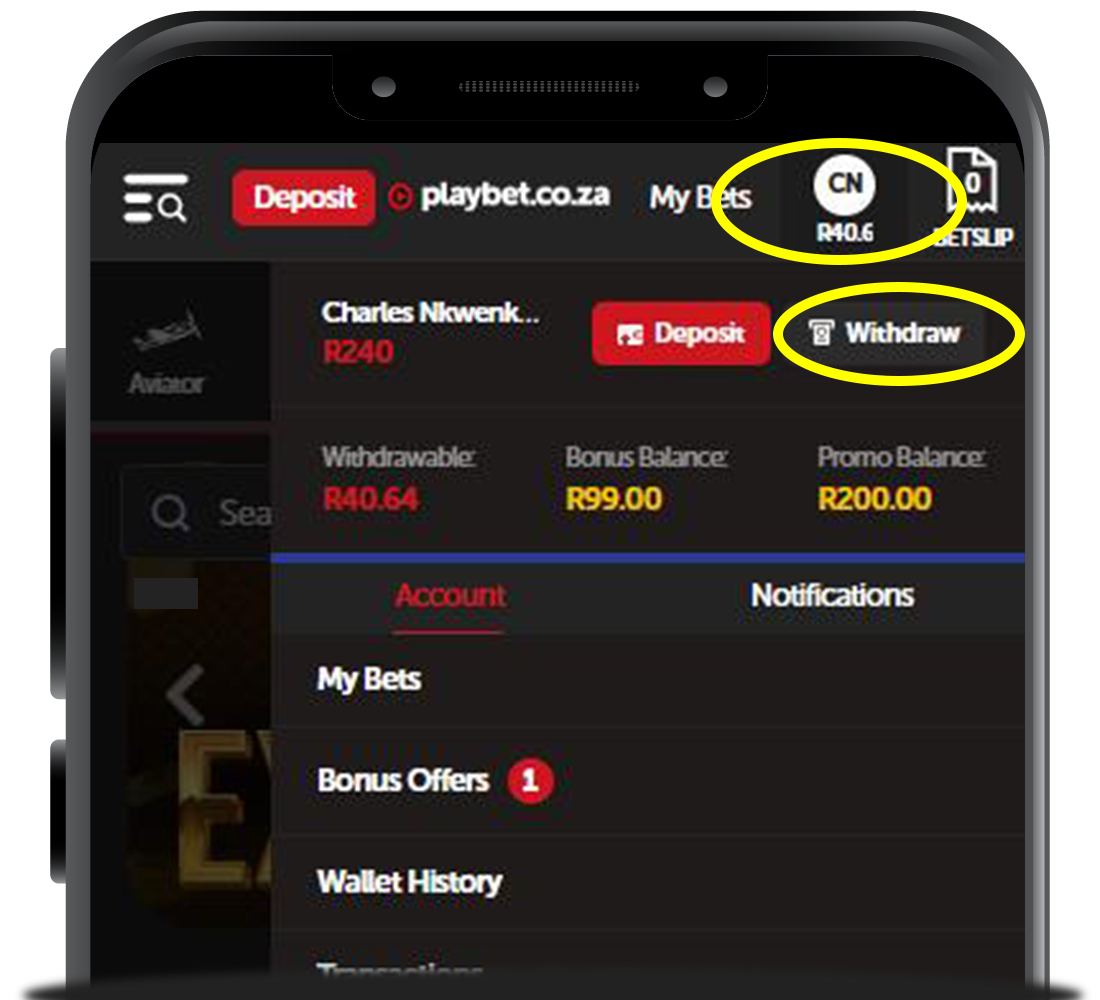The width and height of the screenshot is (1100, 1000).
Task: Tap Deposit button next to account name
Action: click(x=681, y=333)
